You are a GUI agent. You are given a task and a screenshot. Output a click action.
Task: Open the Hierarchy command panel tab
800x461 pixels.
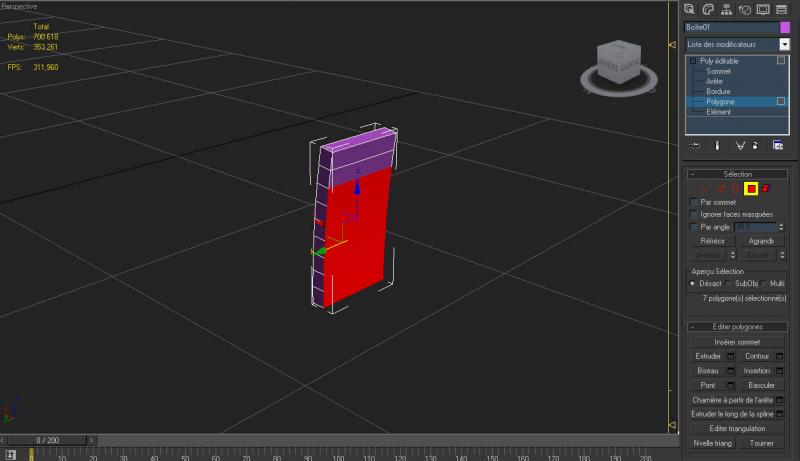pyautogui.click(x=725, y=9)
